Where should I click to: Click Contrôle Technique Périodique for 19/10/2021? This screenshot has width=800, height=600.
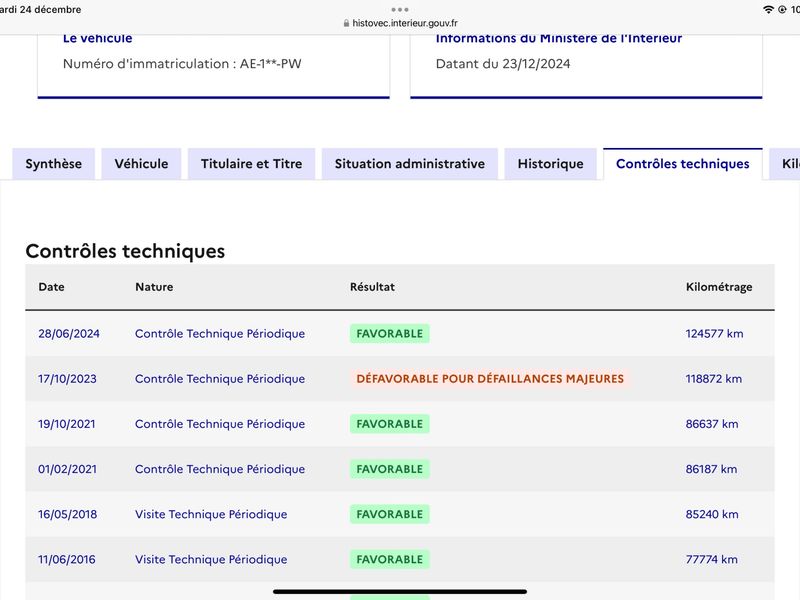point(220,424)
